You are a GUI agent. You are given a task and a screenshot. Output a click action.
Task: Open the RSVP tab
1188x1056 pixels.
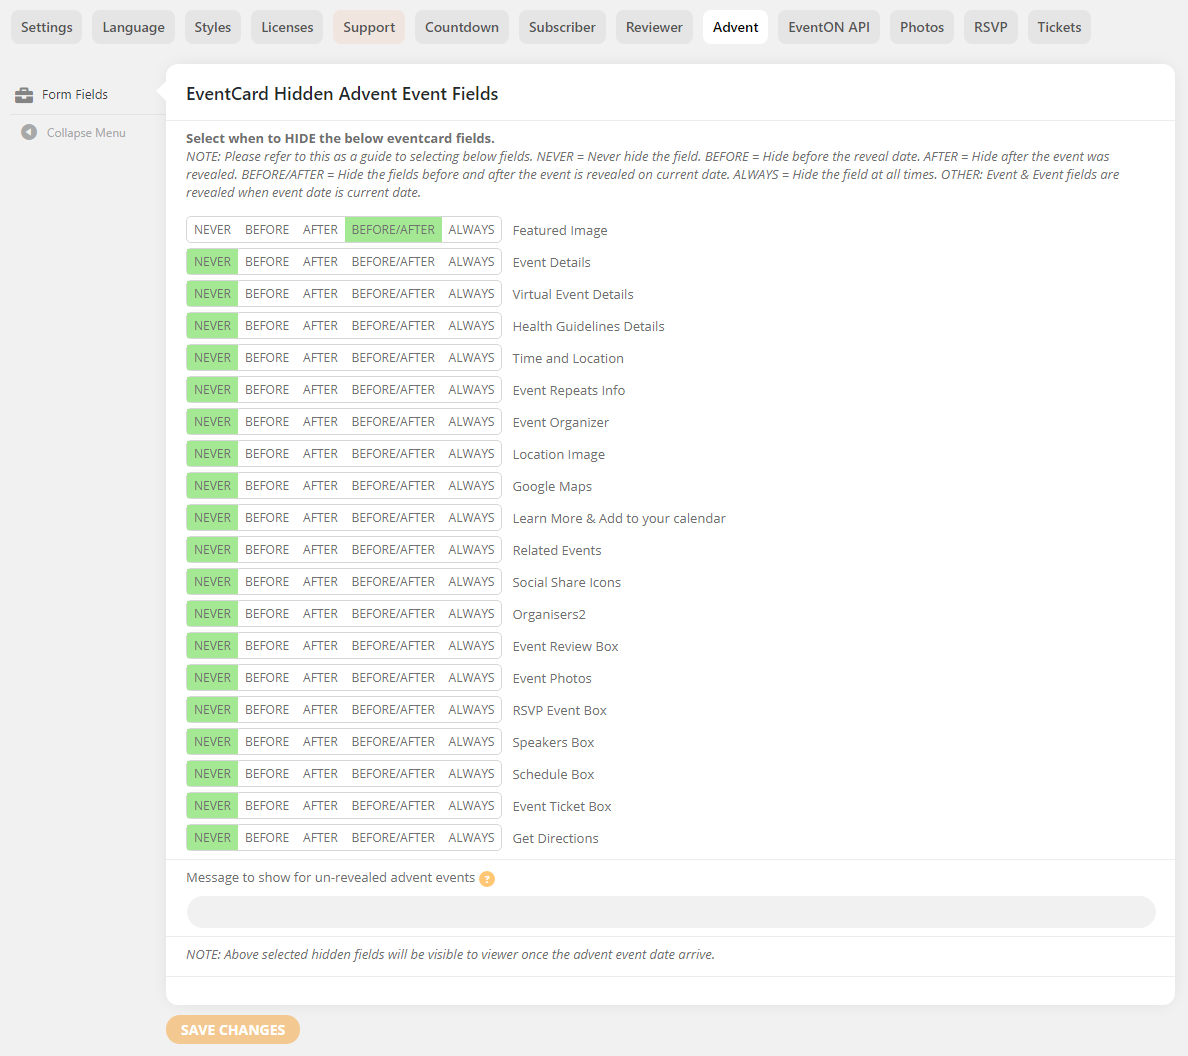(x=991, y=27)
